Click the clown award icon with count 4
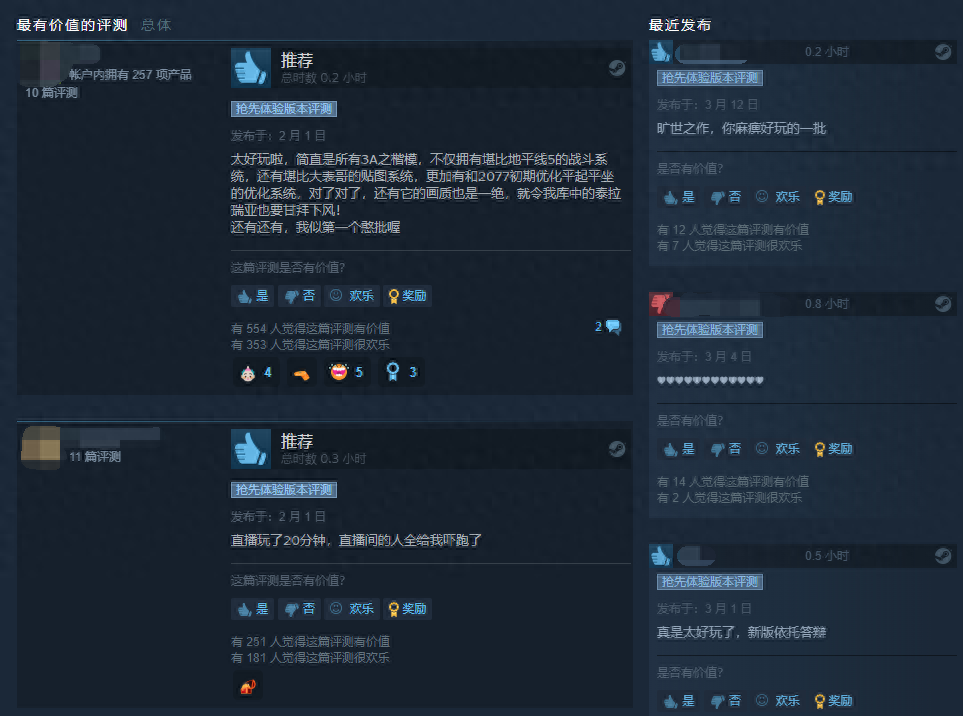 point(256,372)
